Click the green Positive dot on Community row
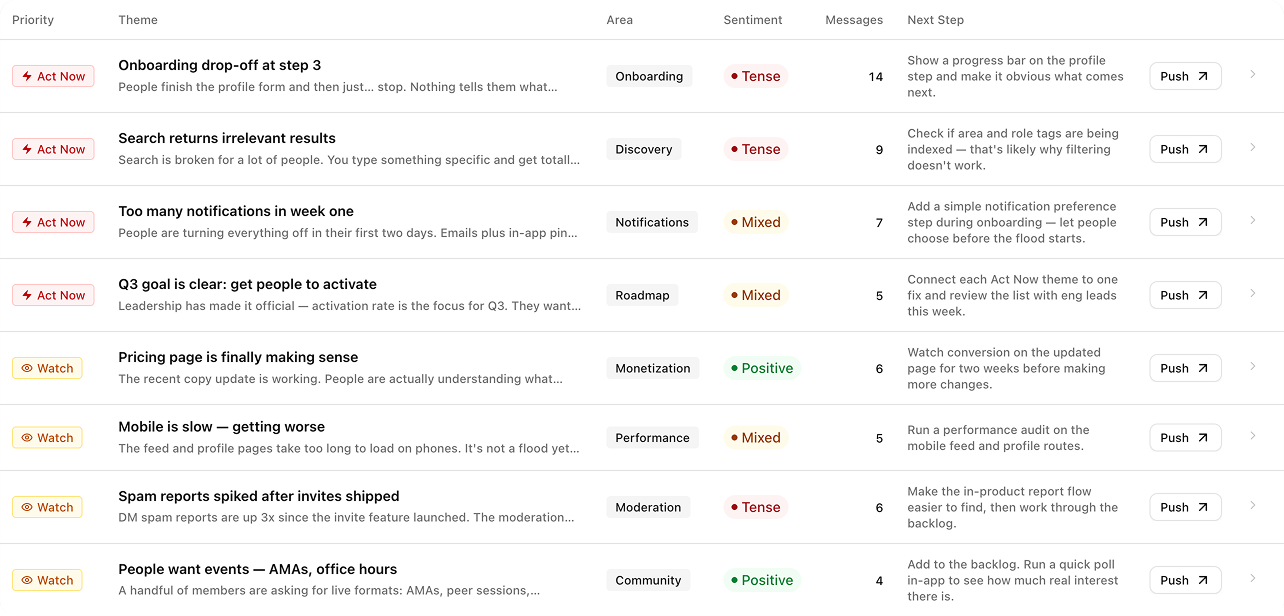 pos(734,580)
